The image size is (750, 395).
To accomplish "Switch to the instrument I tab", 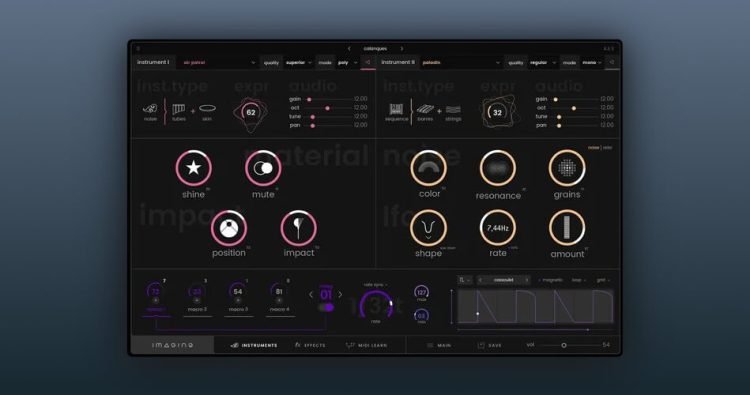I will coord(153,62).
